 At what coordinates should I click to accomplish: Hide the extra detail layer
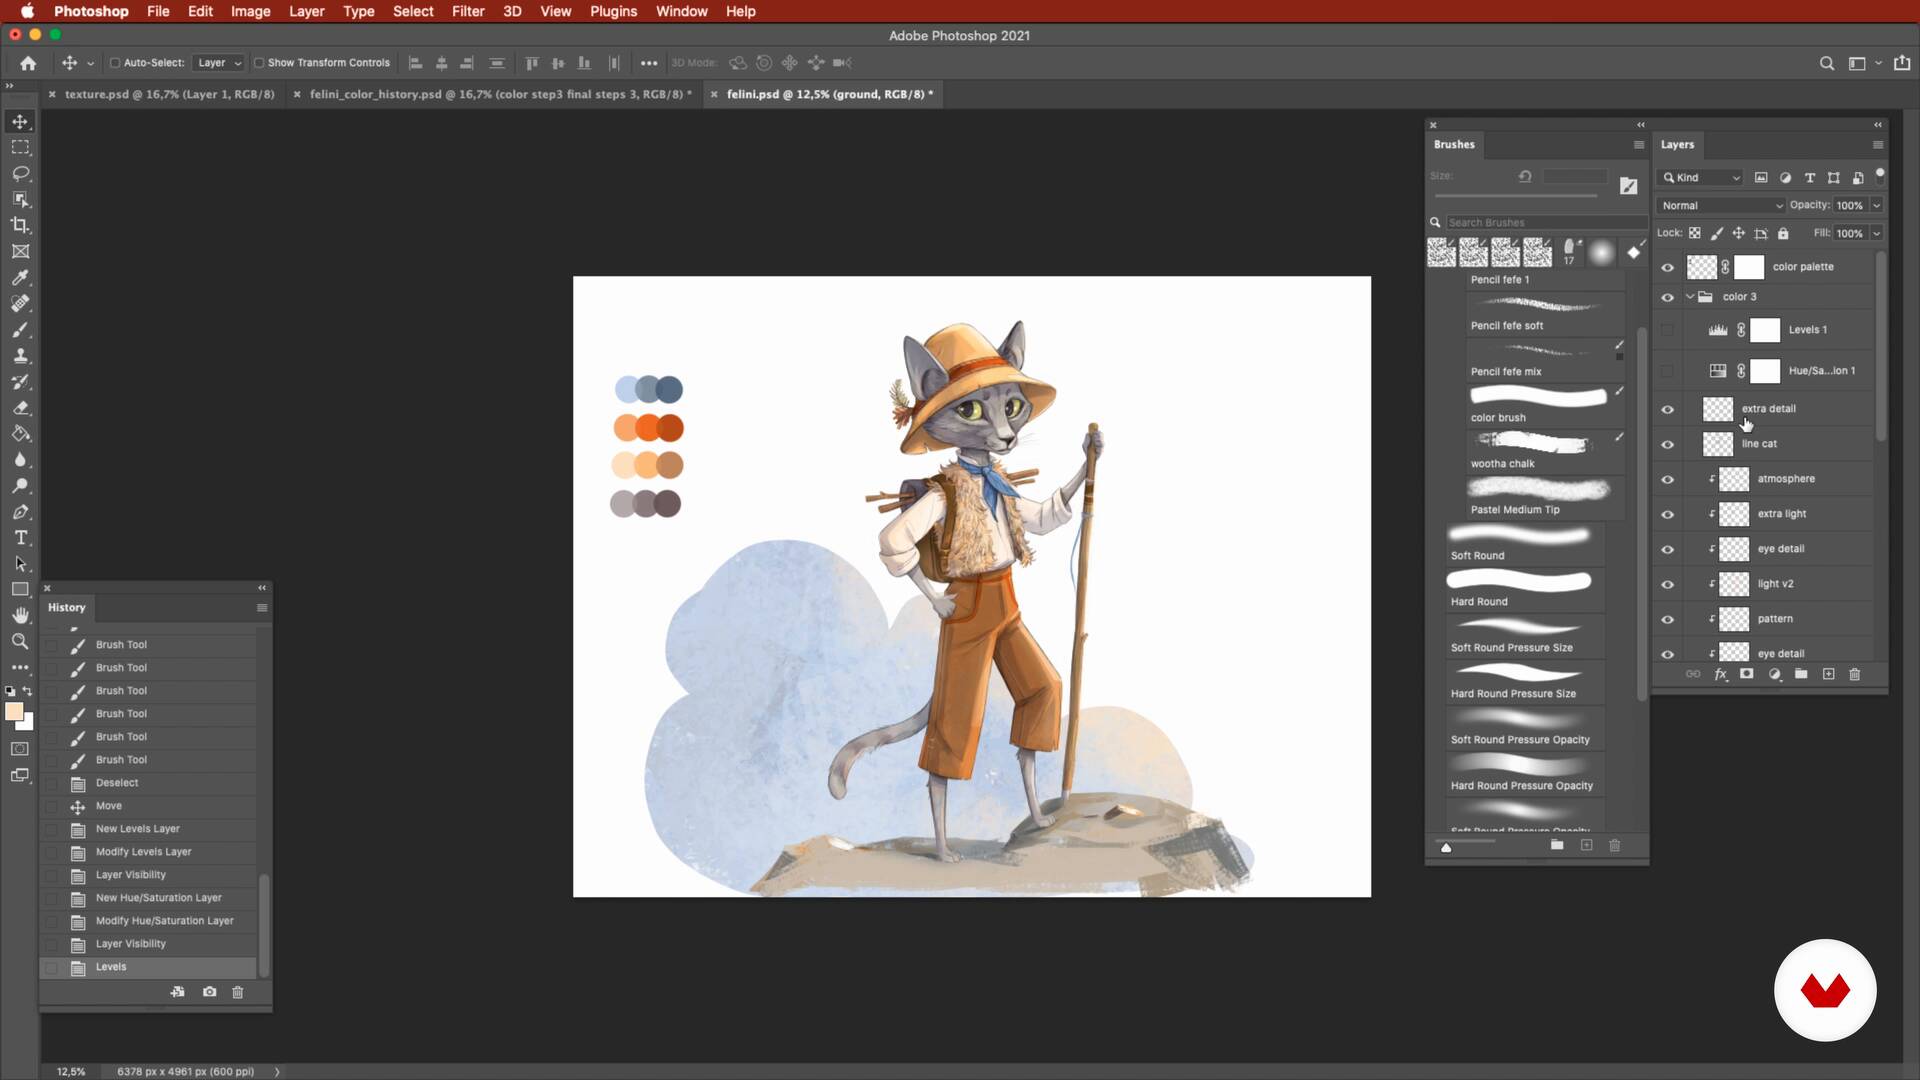click(x=1667, y=409)
